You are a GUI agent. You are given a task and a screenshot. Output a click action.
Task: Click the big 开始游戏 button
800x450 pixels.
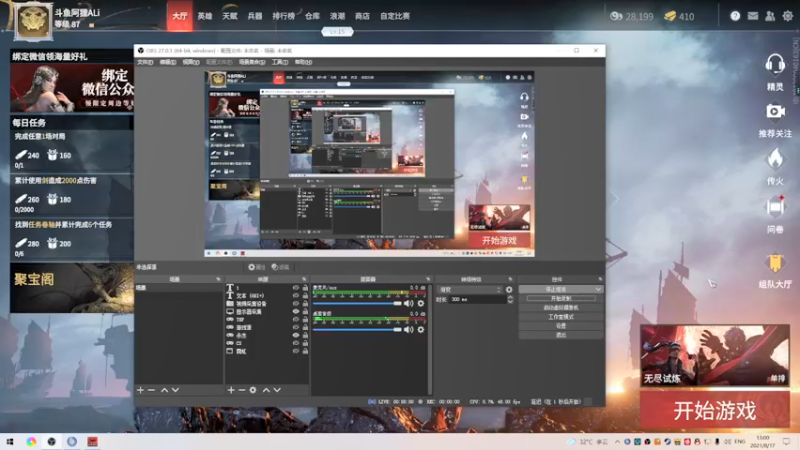click(x=714, y=411)
